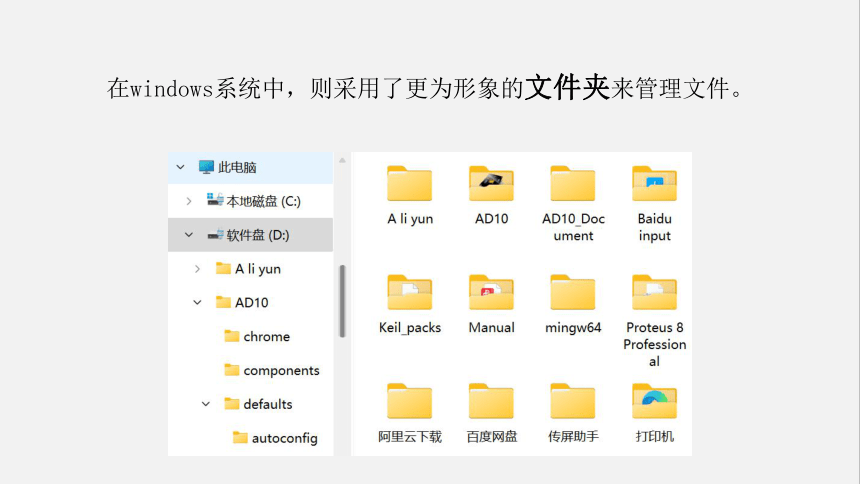Click the Keil_packs name text

coord(410,328)
